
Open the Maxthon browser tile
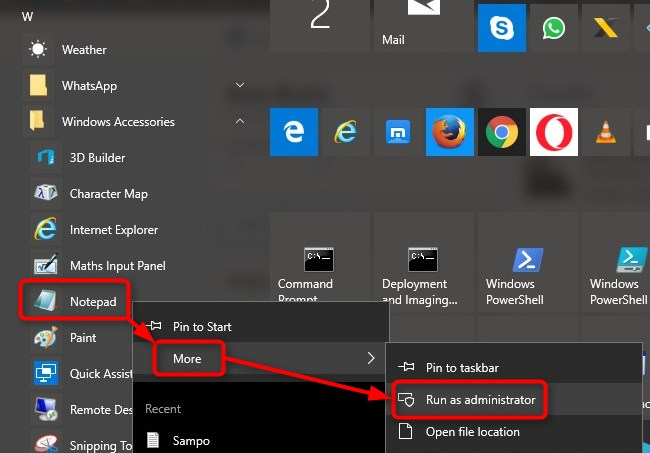[398, 132]
